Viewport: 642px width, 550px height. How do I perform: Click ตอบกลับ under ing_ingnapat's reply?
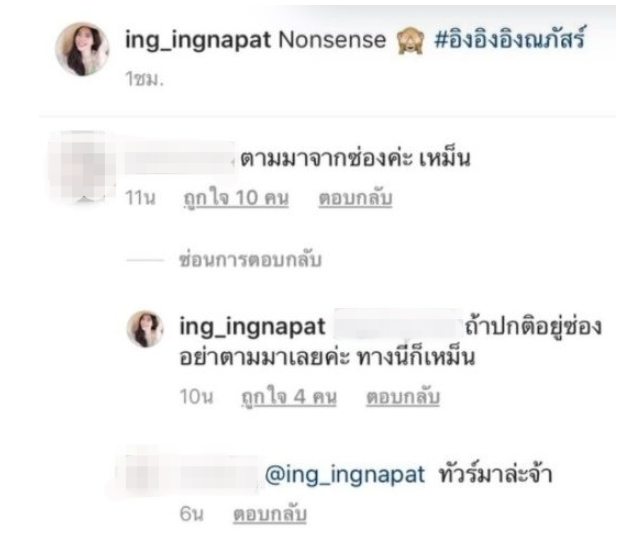(403, 397)
